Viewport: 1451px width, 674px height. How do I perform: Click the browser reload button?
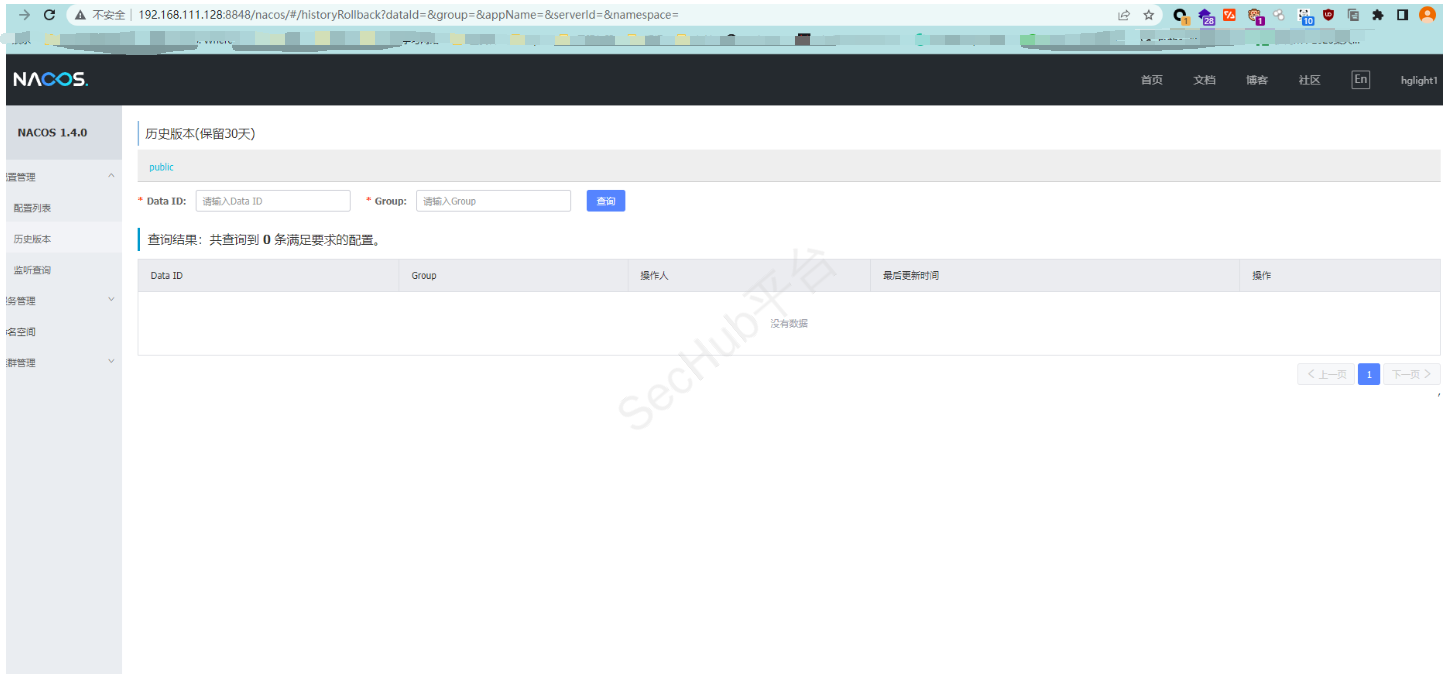coord(49,15)
